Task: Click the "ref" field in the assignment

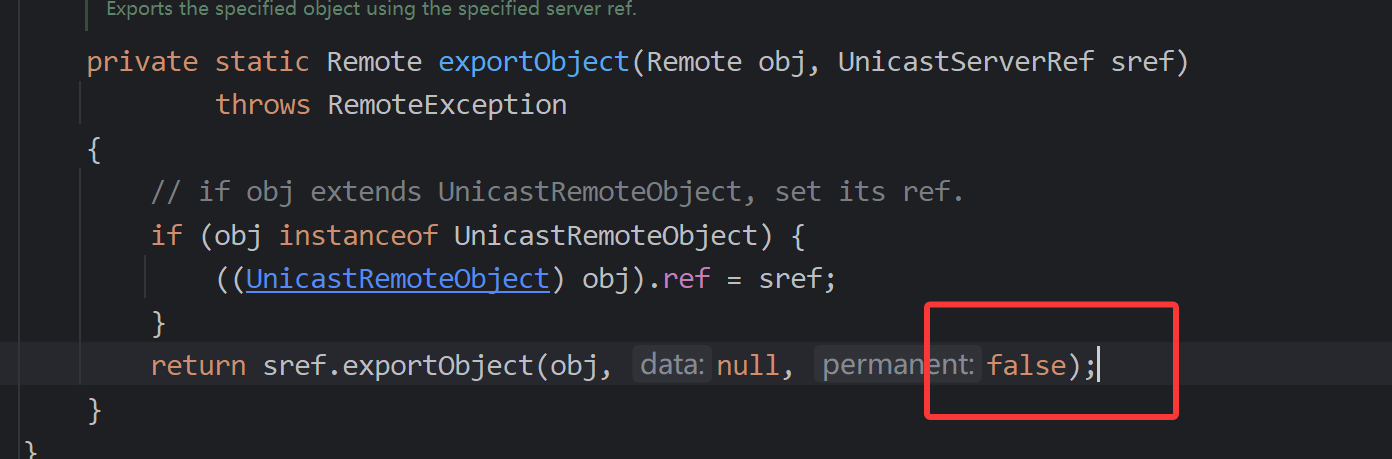Action: [686, 278]
